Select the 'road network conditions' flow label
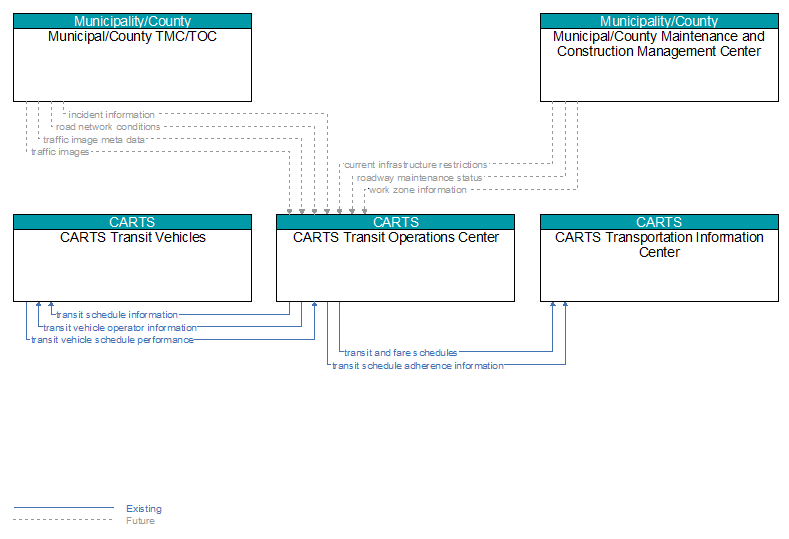Viewport: 789px width, 539px height. (x=108, y=127)
